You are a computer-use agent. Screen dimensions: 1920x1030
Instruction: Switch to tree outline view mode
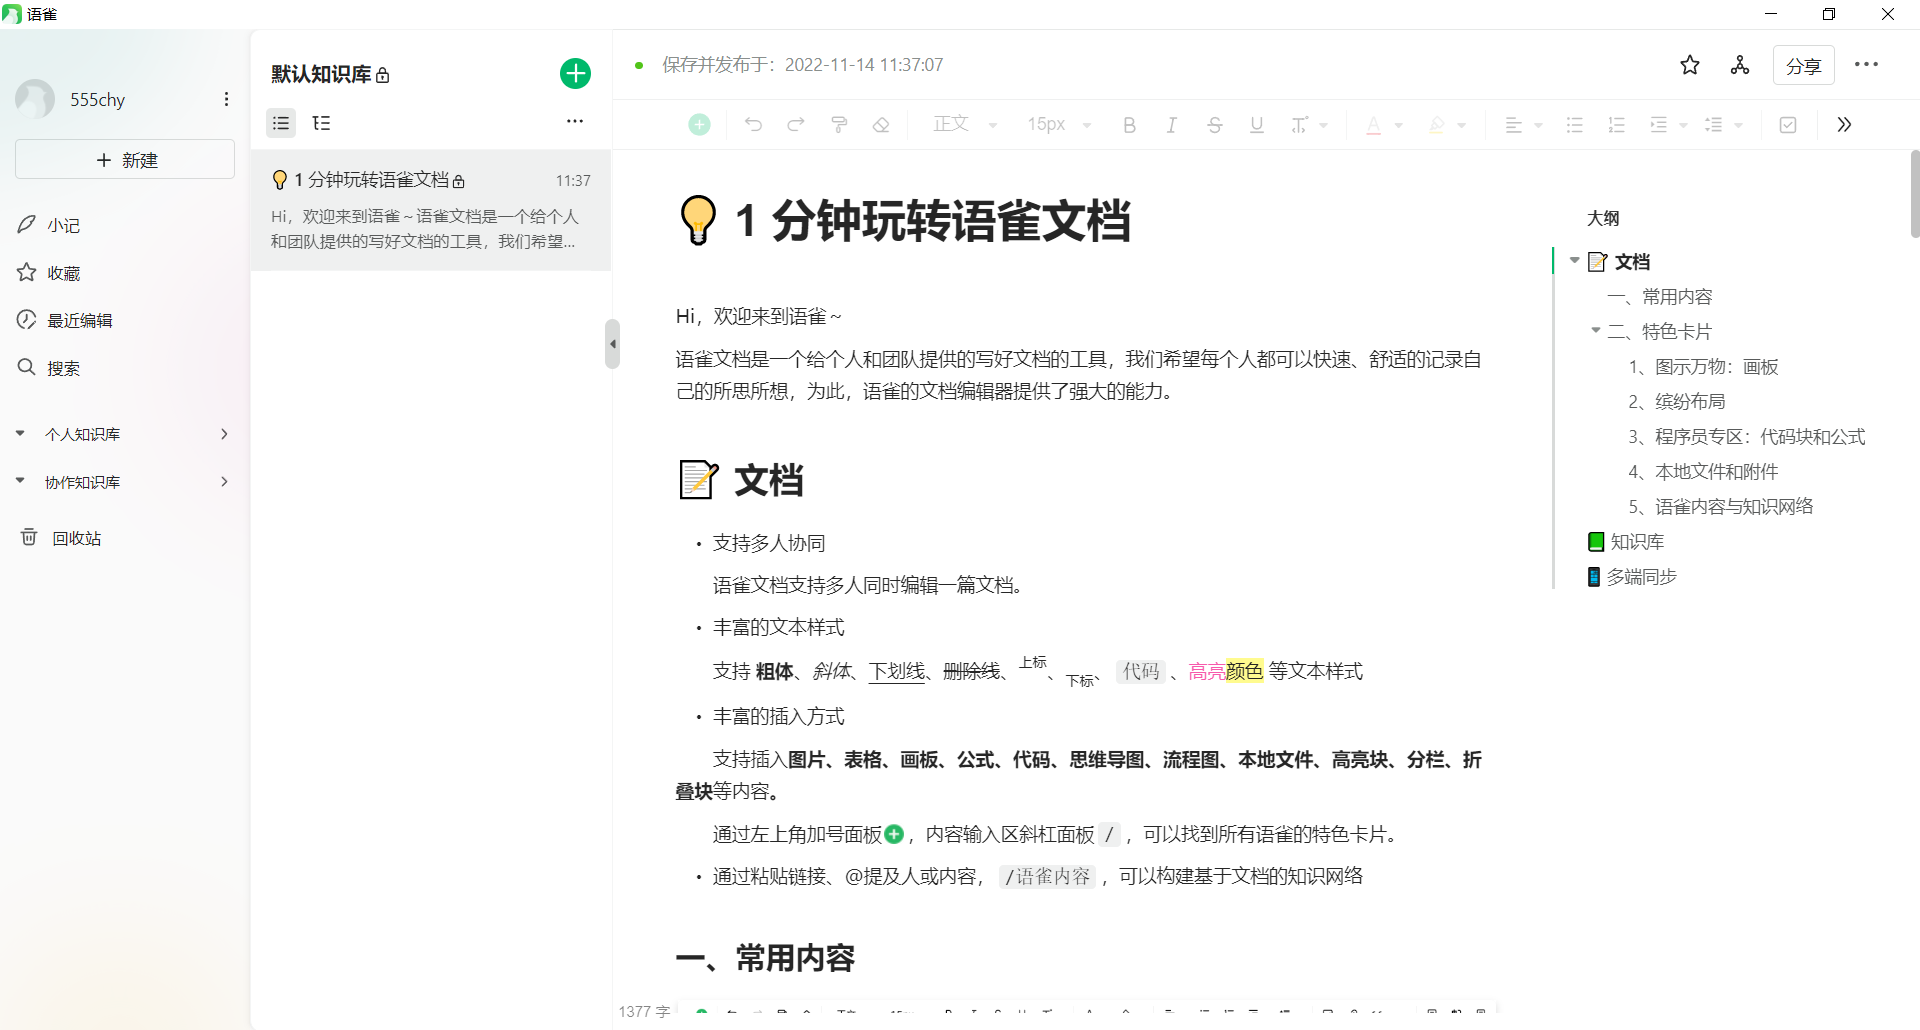(321, 123)
